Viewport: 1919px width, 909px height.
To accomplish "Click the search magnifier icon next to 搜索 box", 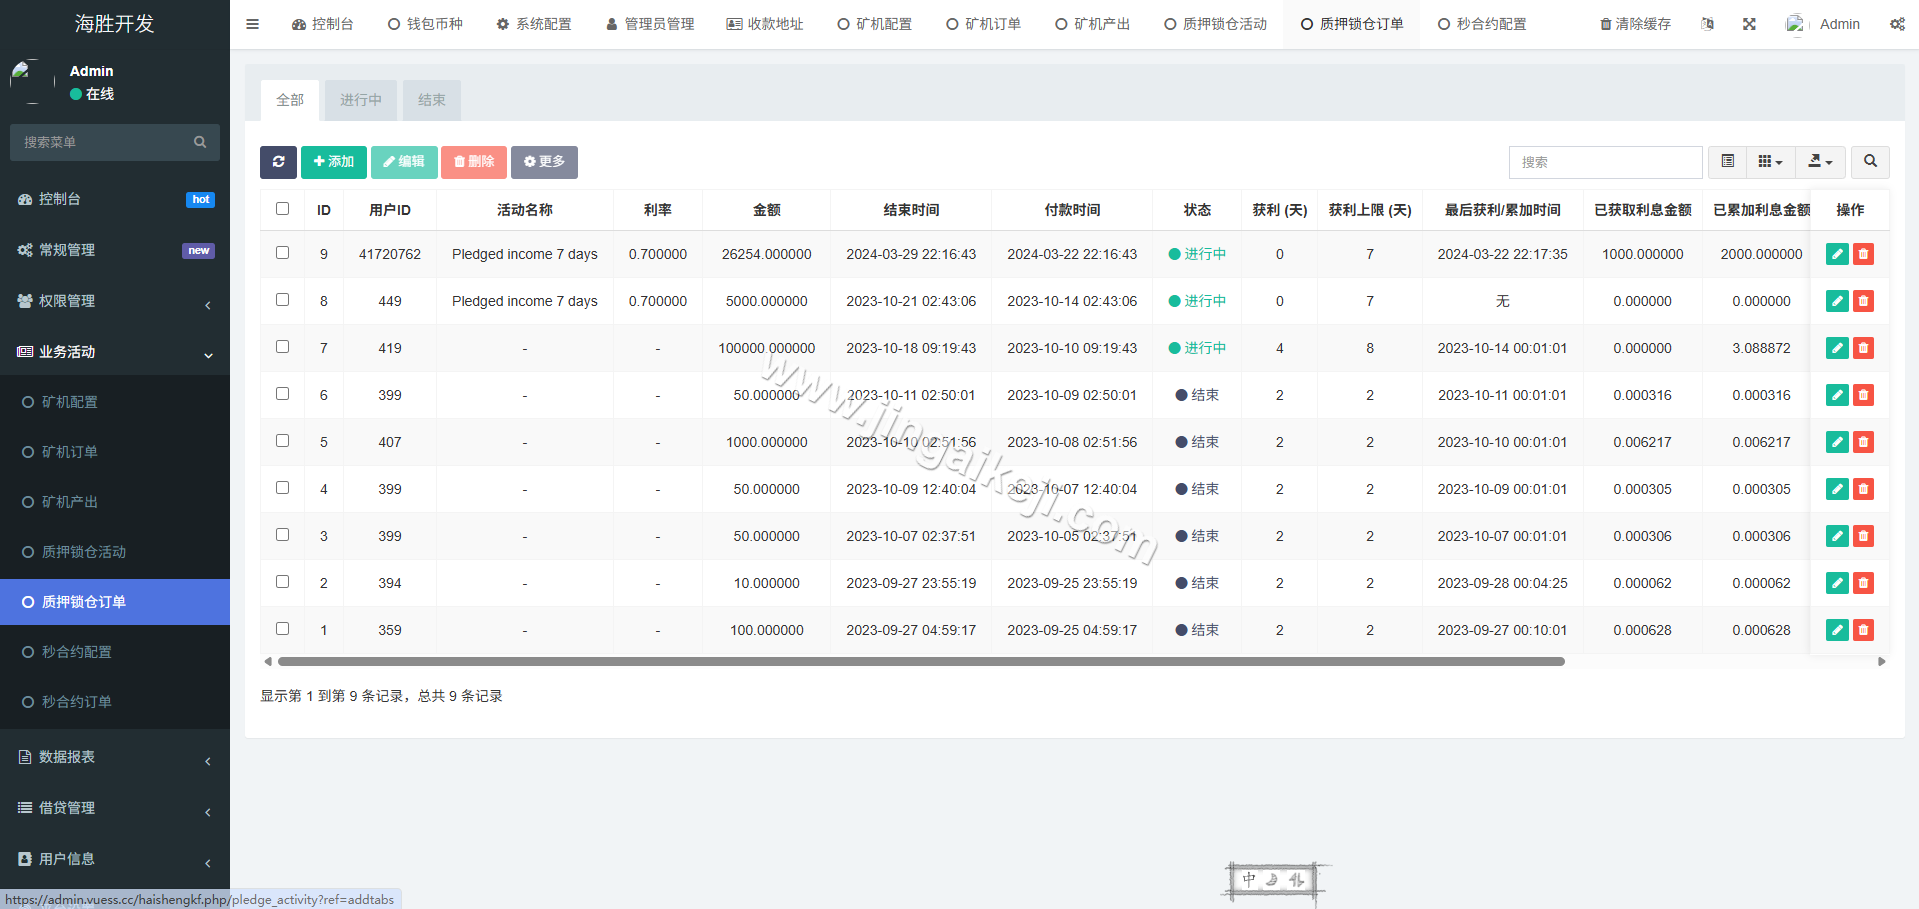I will point(1869,161).
